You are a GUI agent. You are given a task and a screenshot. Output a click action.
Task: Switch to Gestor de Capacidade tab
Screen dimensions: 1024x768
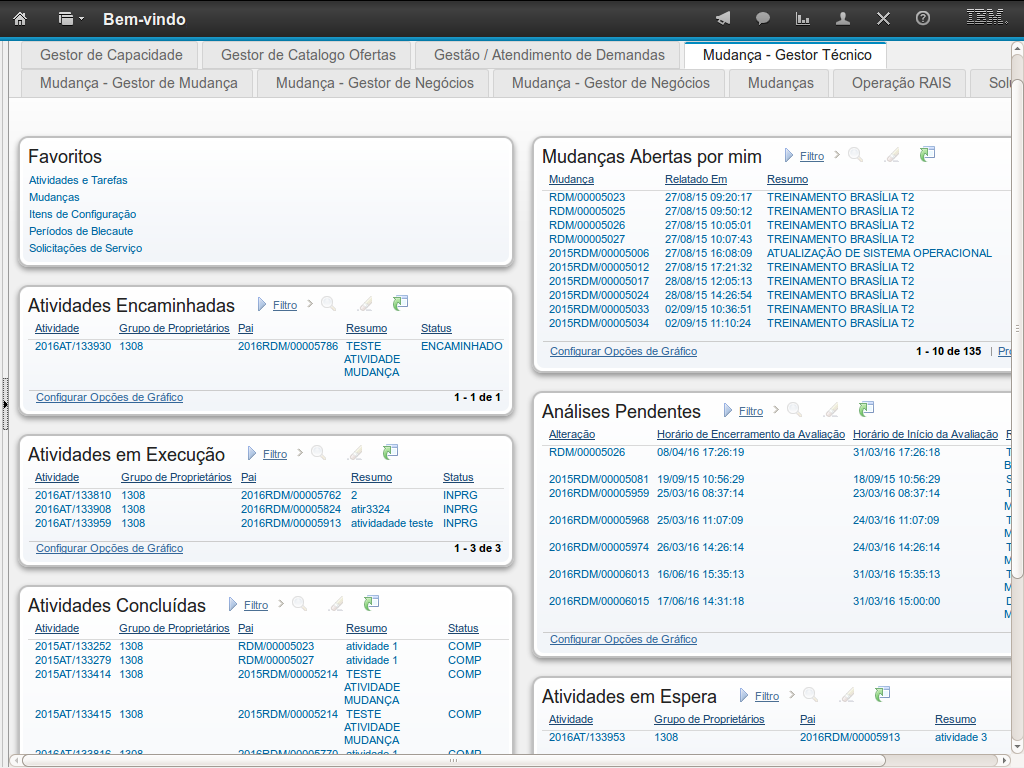tap(111, 55)
